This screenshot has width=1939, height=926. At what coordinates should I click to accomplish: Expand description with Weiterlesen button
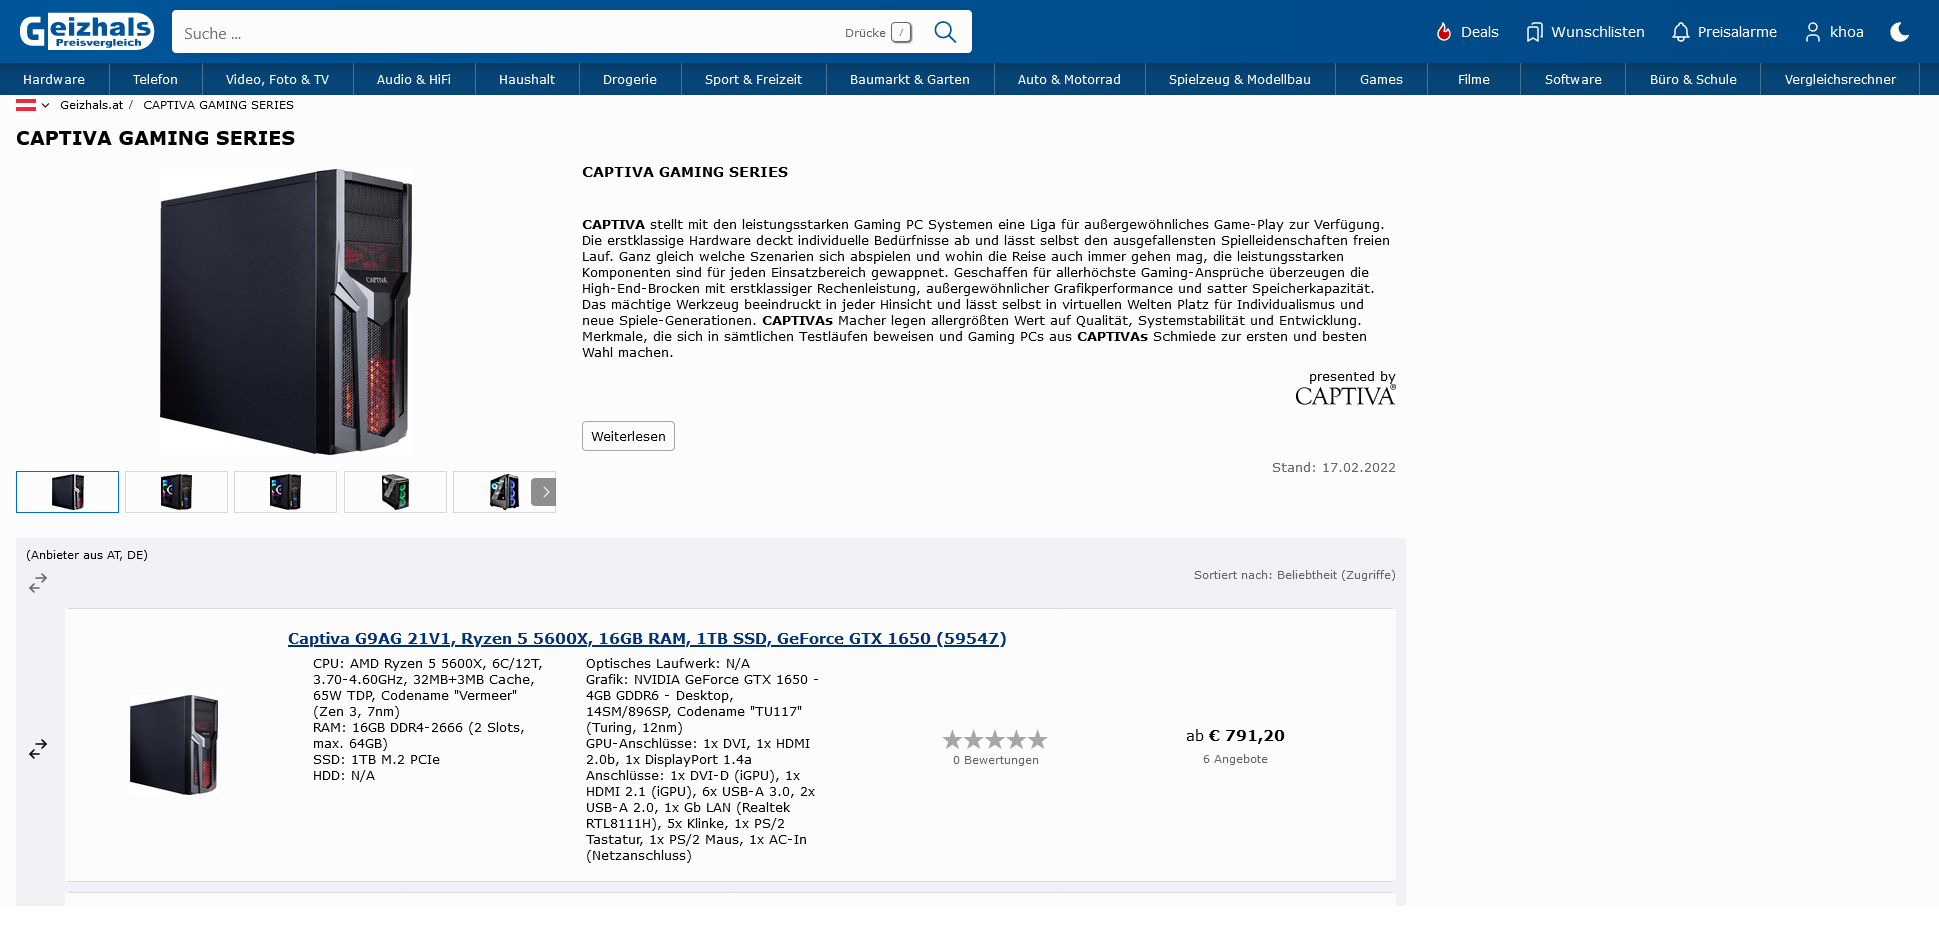pos(628,436)
